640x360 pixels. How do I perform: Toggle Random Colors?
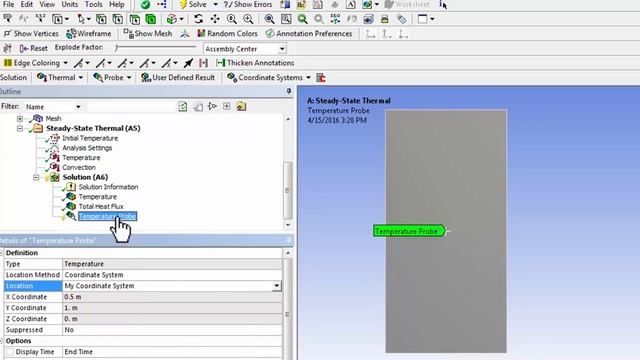[x=227, y=33]
